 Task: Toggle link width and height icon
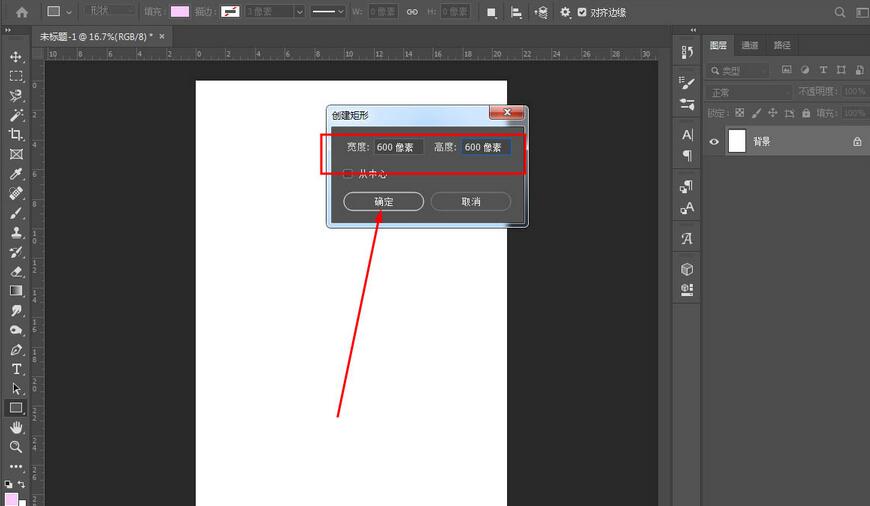(412, 12)
